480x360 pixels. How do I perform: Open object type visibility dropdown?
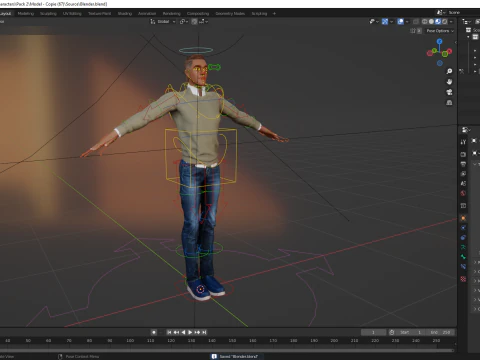pos(374,21)
